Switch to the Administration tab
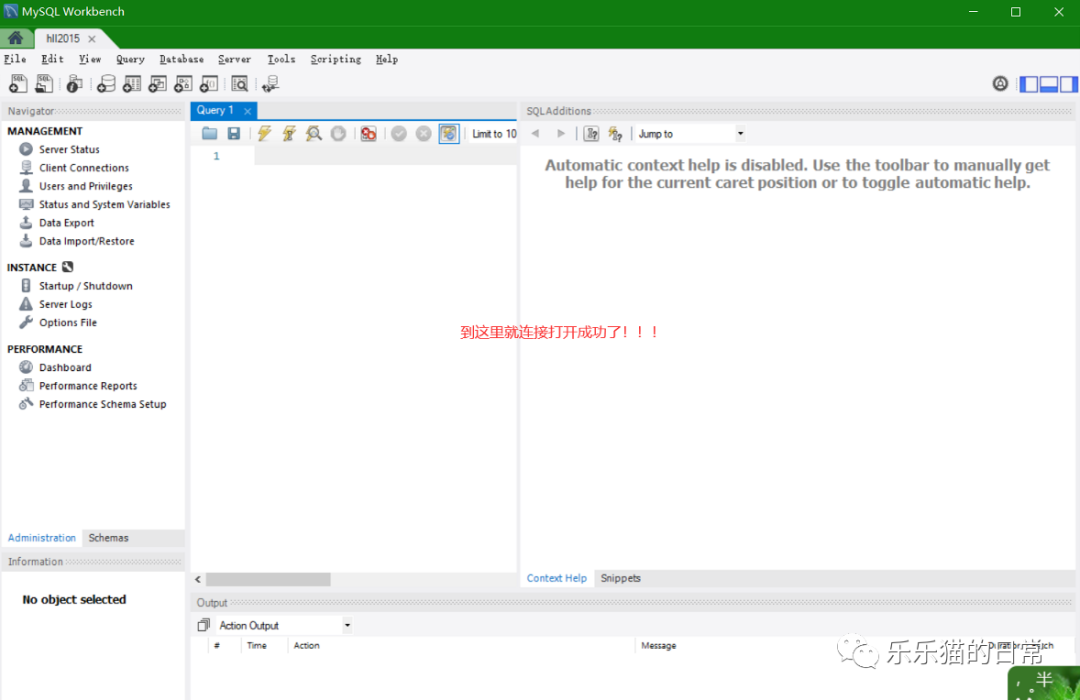Screen dimensions: 1080x700 (41, 538)
